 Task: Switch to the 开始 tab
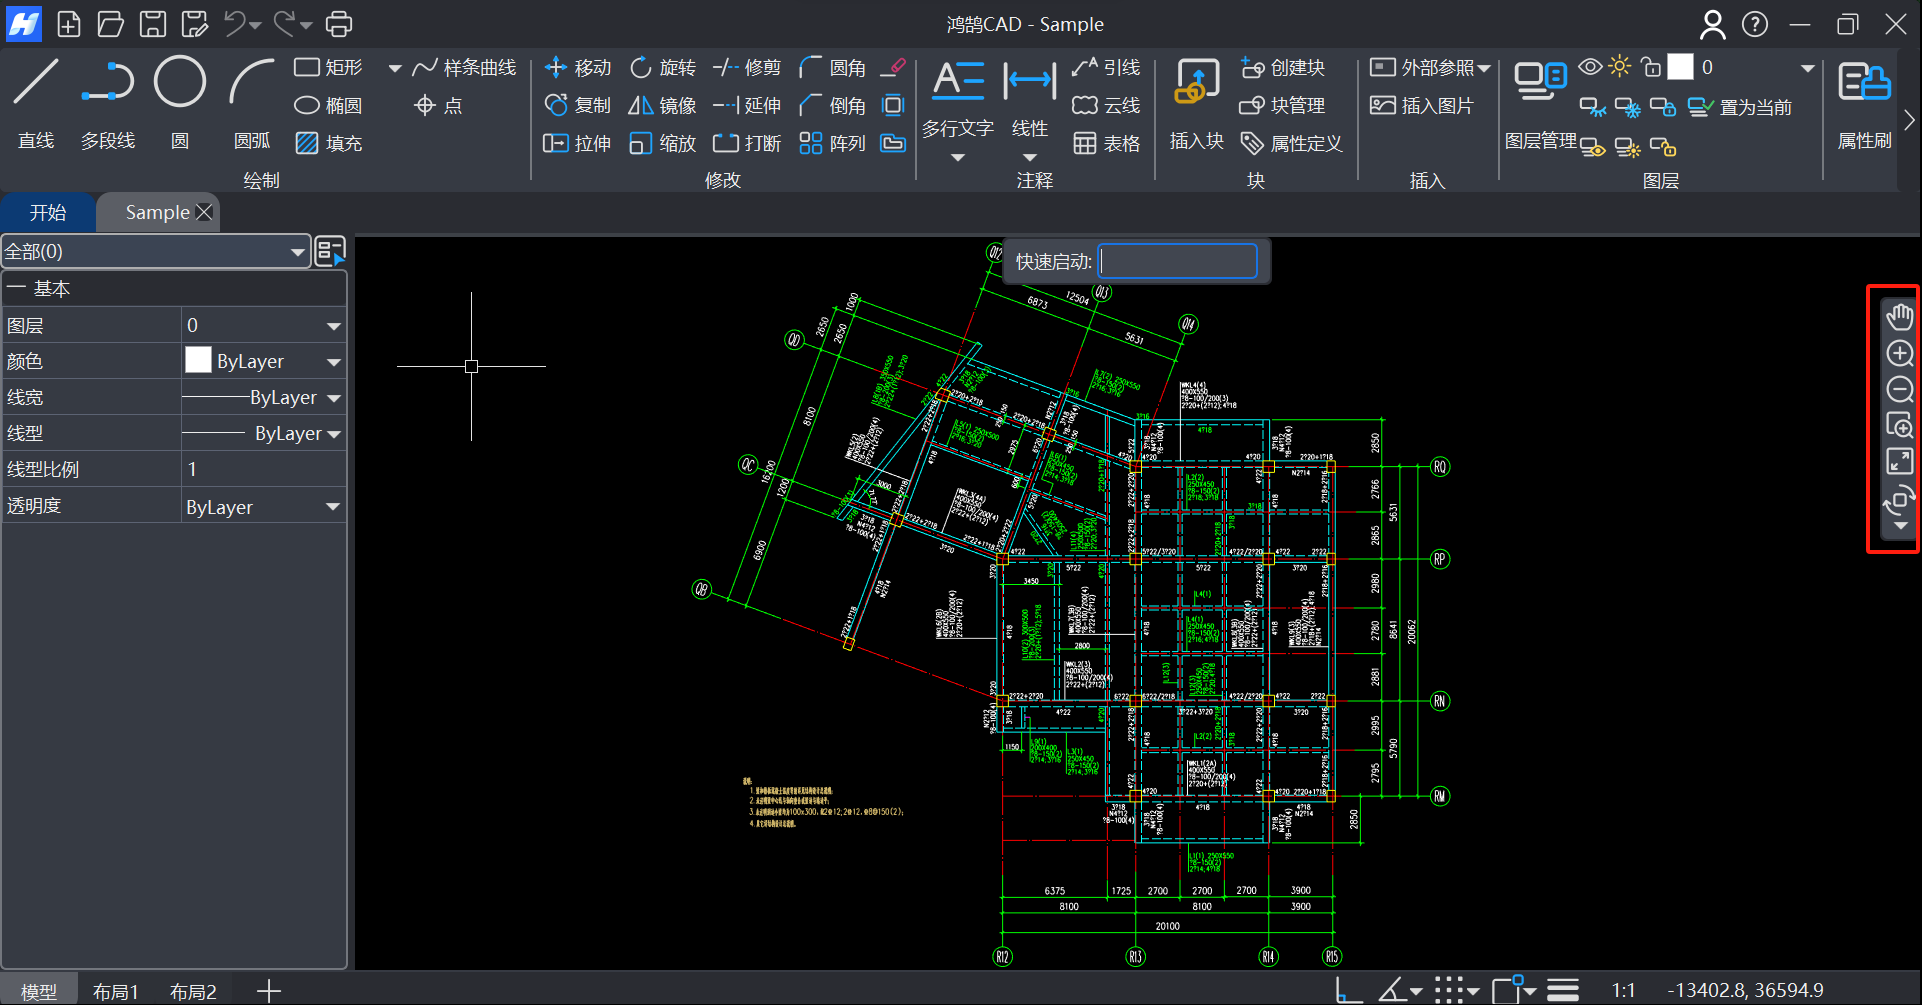click(48, 213)
